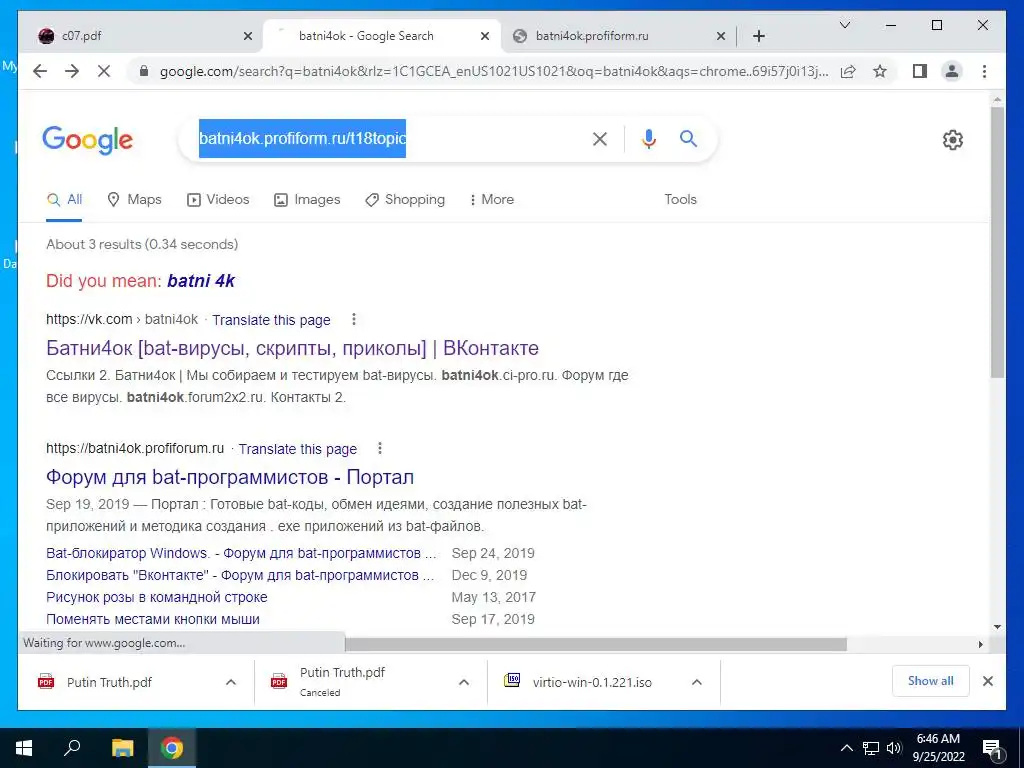This screenshot has width=1024, height=768.
Task: Open Форум для bat-программистов - Портал result
Action: pyautogui.click(x=230, y=477)
